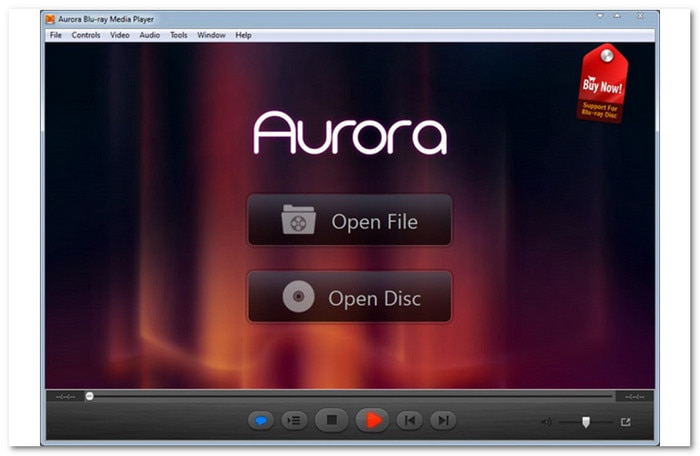This screenshot has height=456, width=700.
Task: Open the playlist icon
Action: coord(294,420)
